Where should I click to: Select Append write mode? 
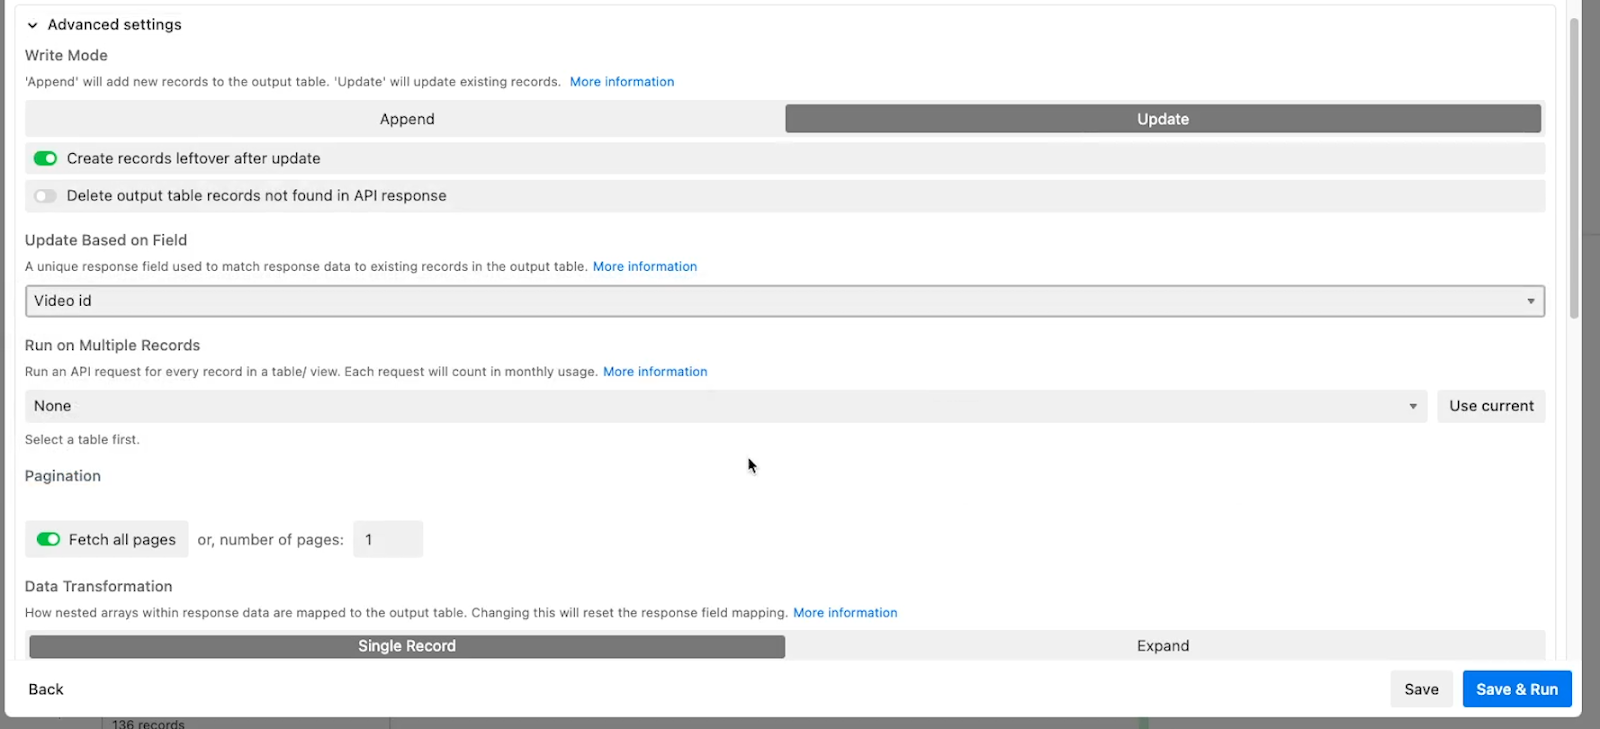tap(407, 119)
